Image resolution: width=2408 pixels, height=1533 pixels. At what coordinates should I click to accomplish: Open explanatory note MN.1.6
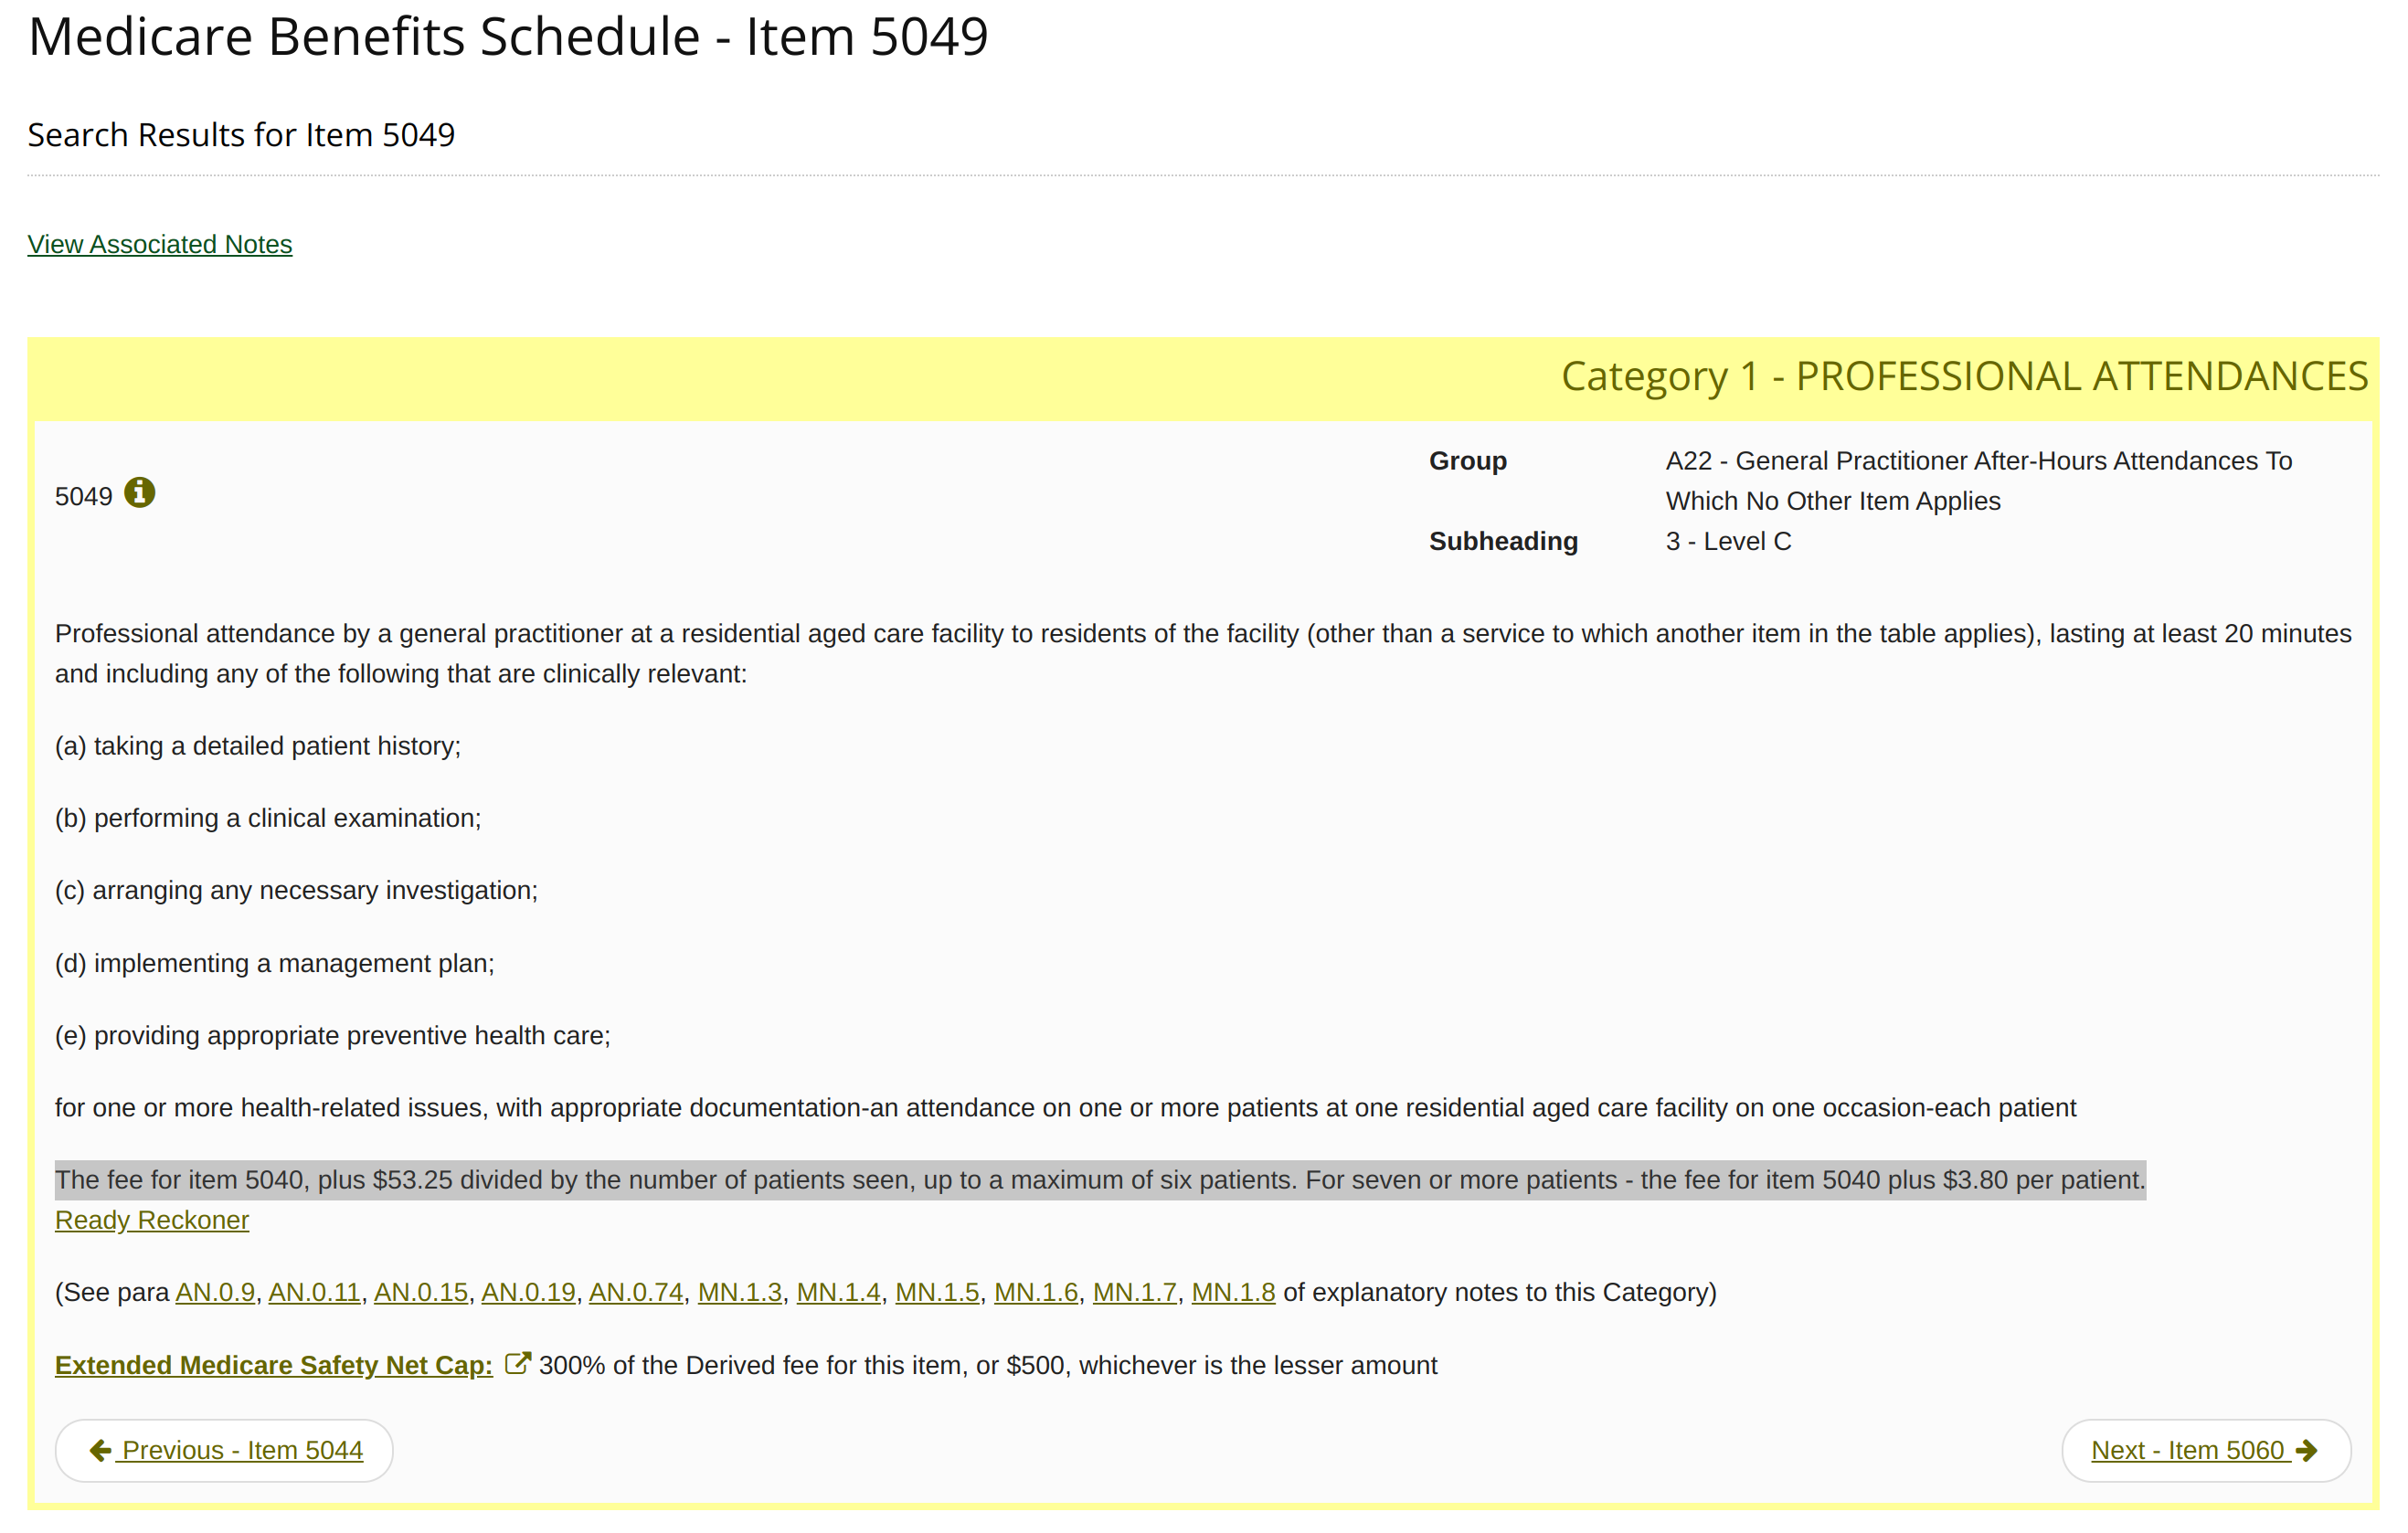pyautogui.click(x=1036, y=1292)
